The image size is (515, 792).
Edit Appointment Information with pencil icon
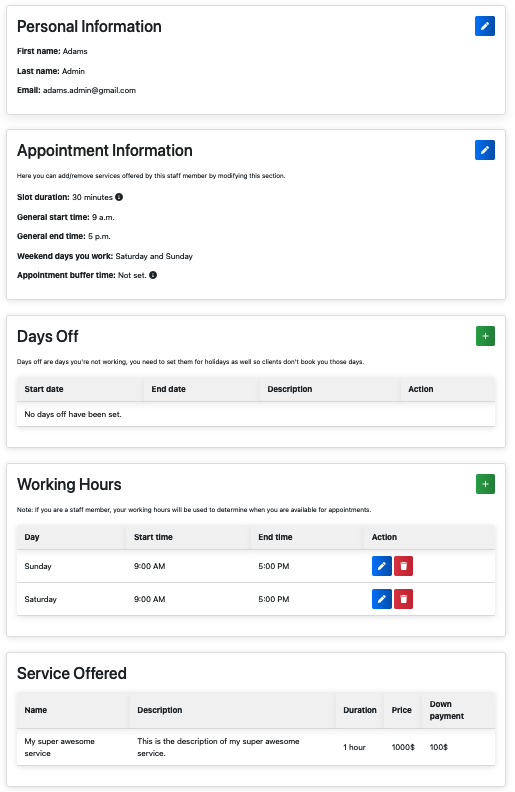click(484, 150)
